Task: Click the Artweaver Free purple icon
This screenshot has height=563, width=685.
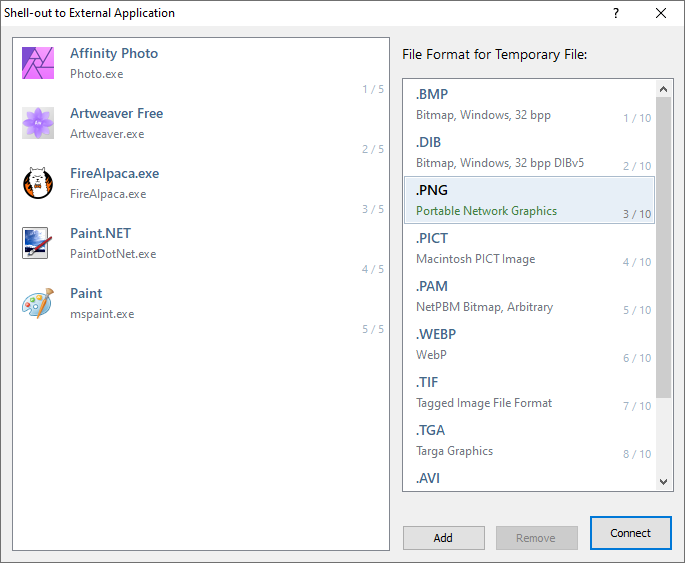Action: (x=37, y=123)
